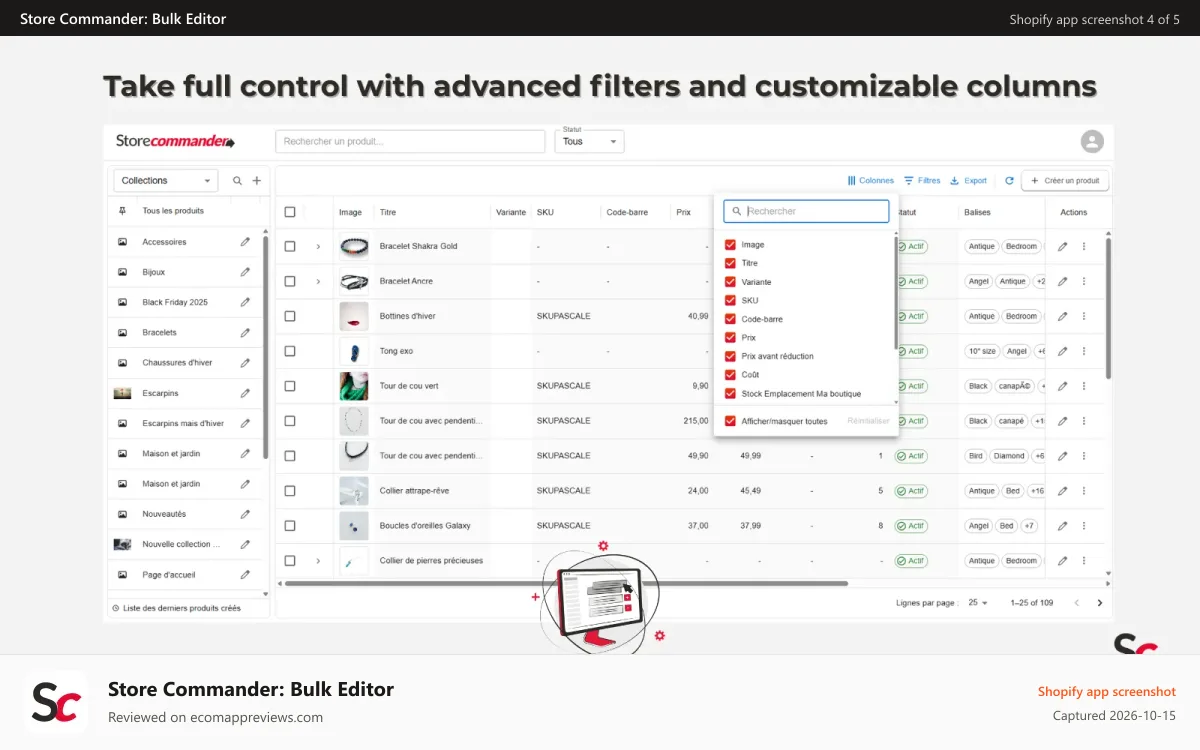Image resolution: width=1200 pixels, height=750 pixels.
Task: Expand variants of Collier de pierres précieuses
Action: click(318, 561)
